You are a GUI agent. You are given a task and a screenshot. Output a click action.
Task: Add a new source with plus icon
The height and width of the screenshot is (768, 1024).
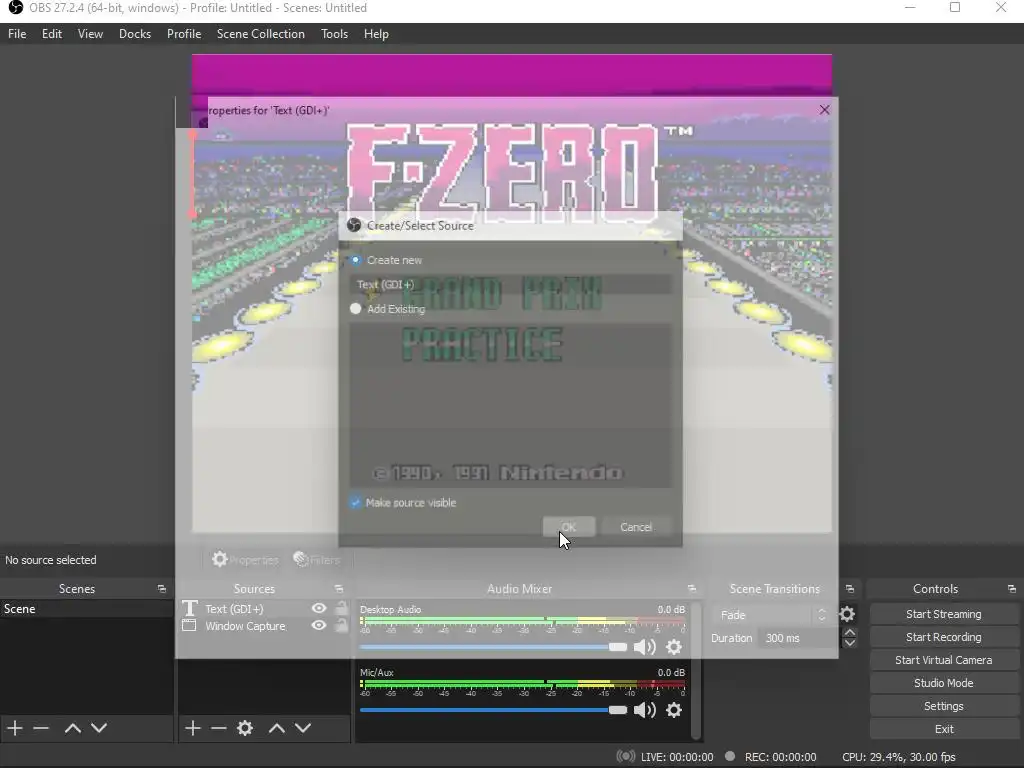(x=192, y=728)
